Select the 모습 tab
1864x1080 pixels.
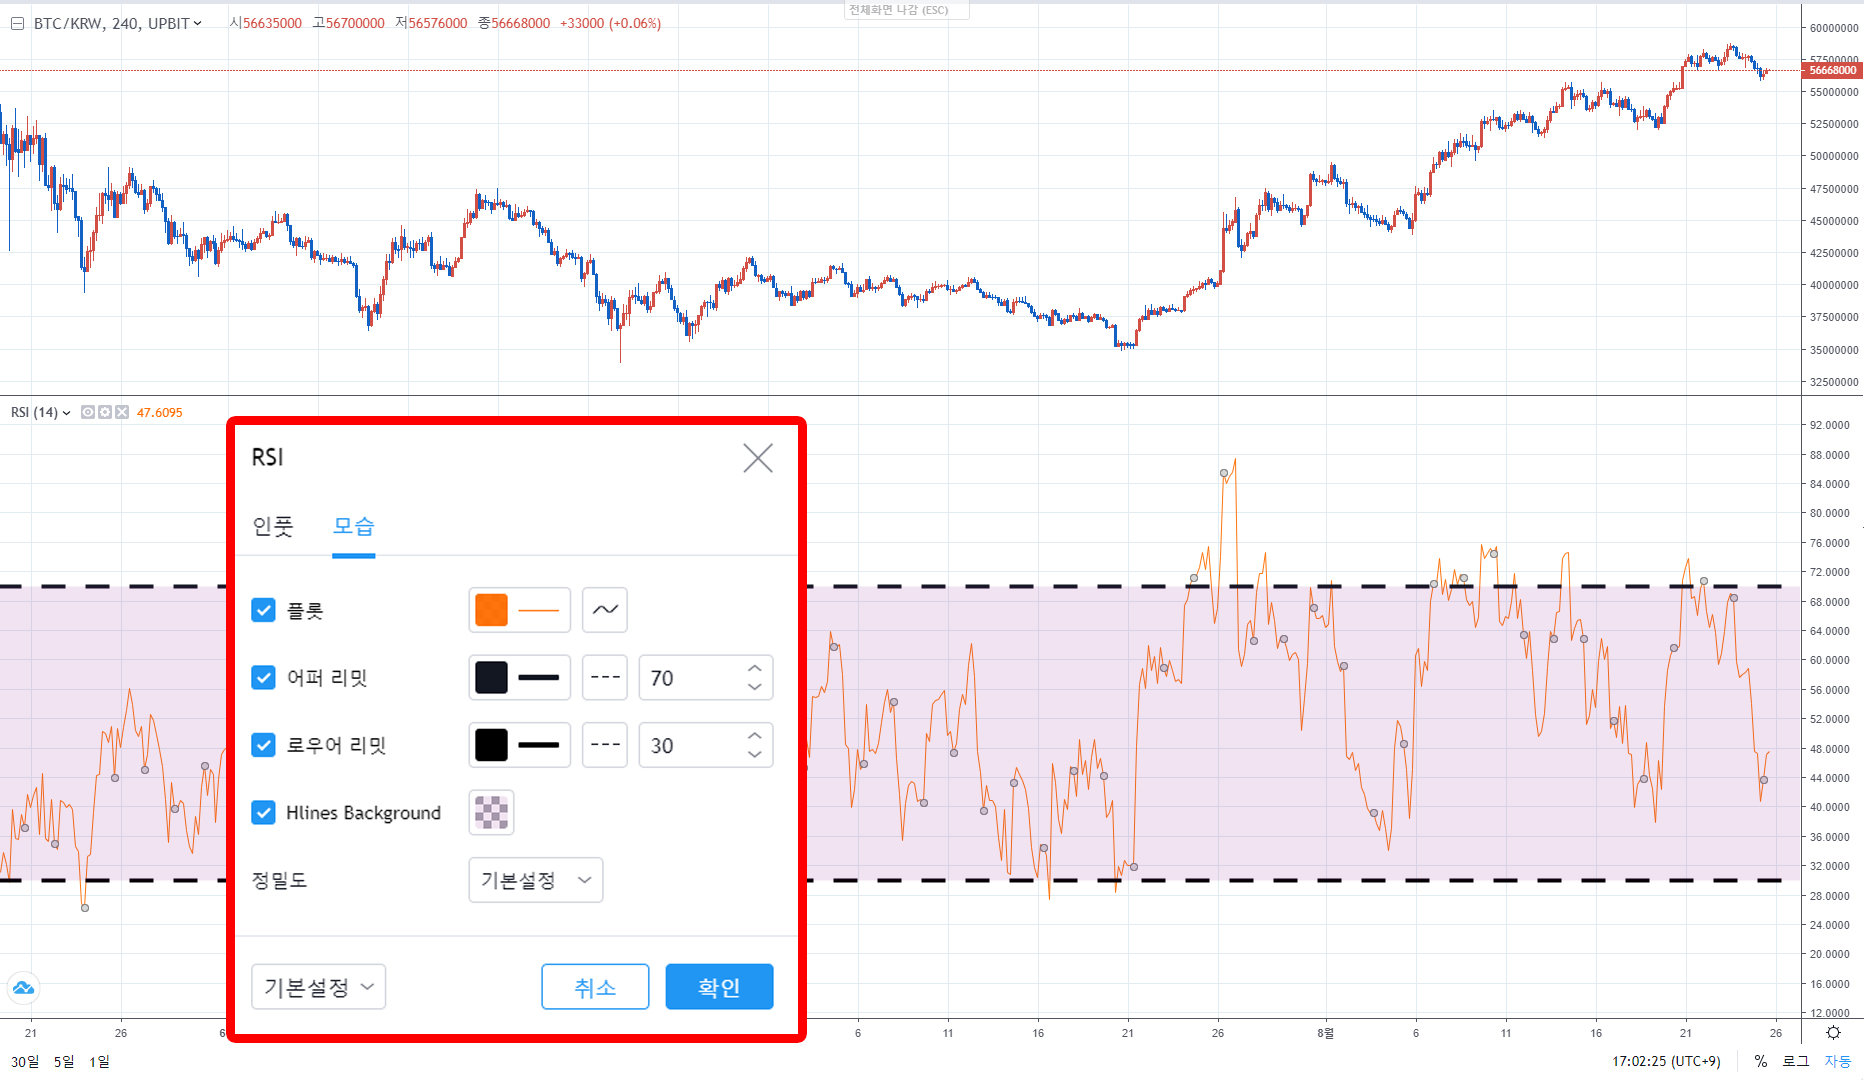[x=354, y=527]
